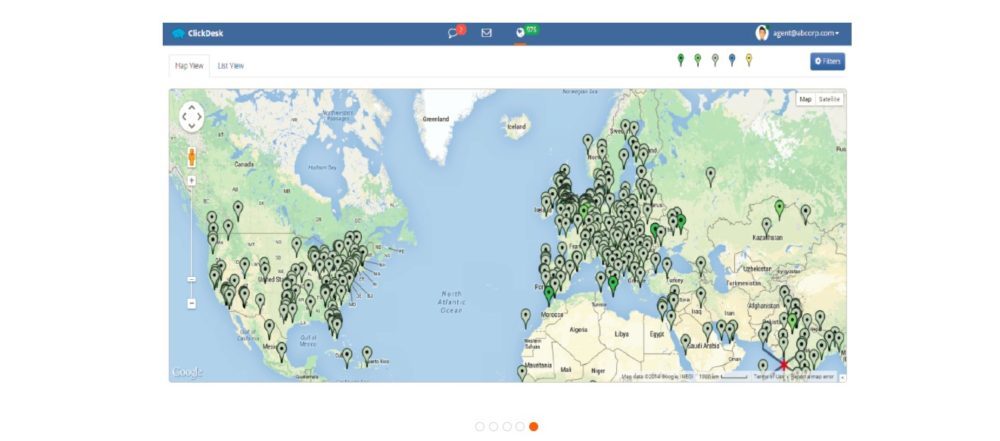
Task: Open the chat notifications icon
Action: point(454,33)
